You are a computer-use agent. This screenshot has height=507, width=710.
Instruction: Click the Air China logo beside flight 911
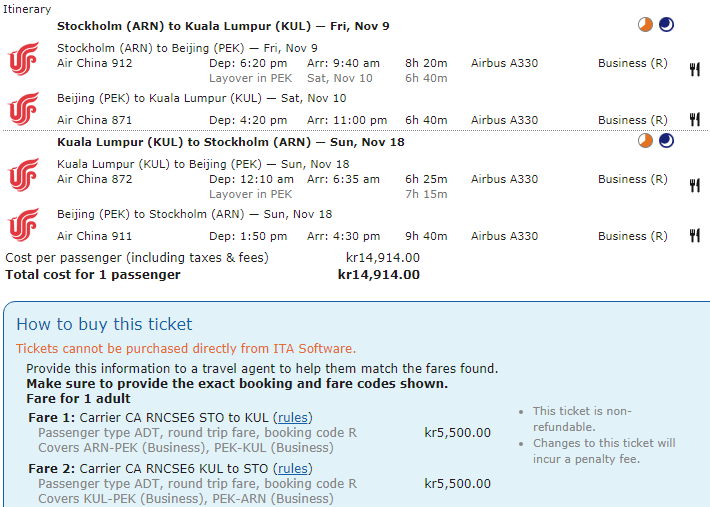(22, 225)
